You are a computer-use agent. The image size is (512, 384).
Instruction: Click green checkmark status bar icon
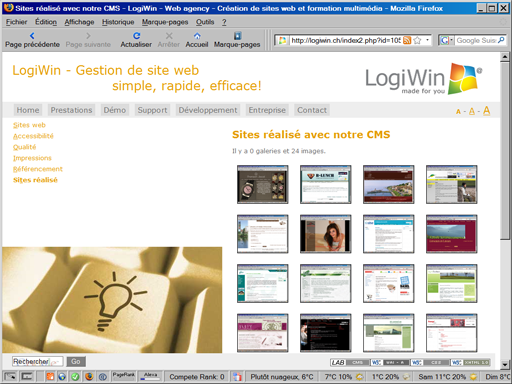pyautogui.click(x=75, y=377)
